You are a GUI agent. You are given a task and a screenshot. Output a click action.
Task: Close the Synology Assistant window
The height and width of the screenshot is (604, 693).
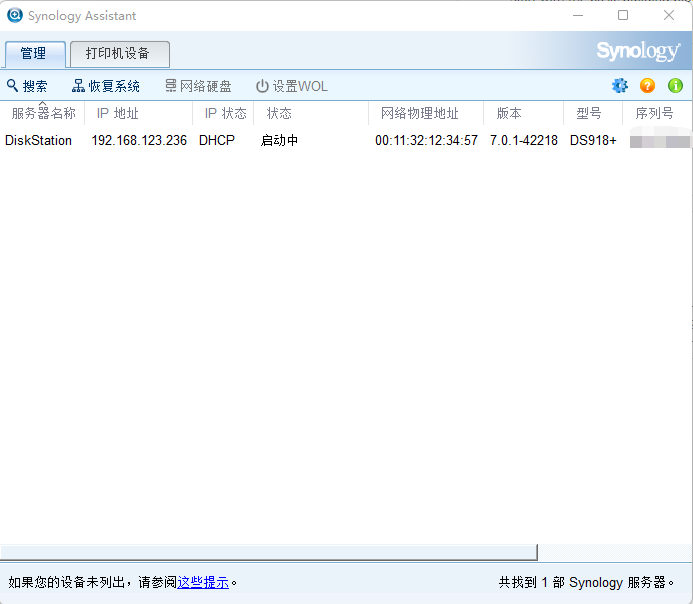pyautogui.click(x=669, y=15)
